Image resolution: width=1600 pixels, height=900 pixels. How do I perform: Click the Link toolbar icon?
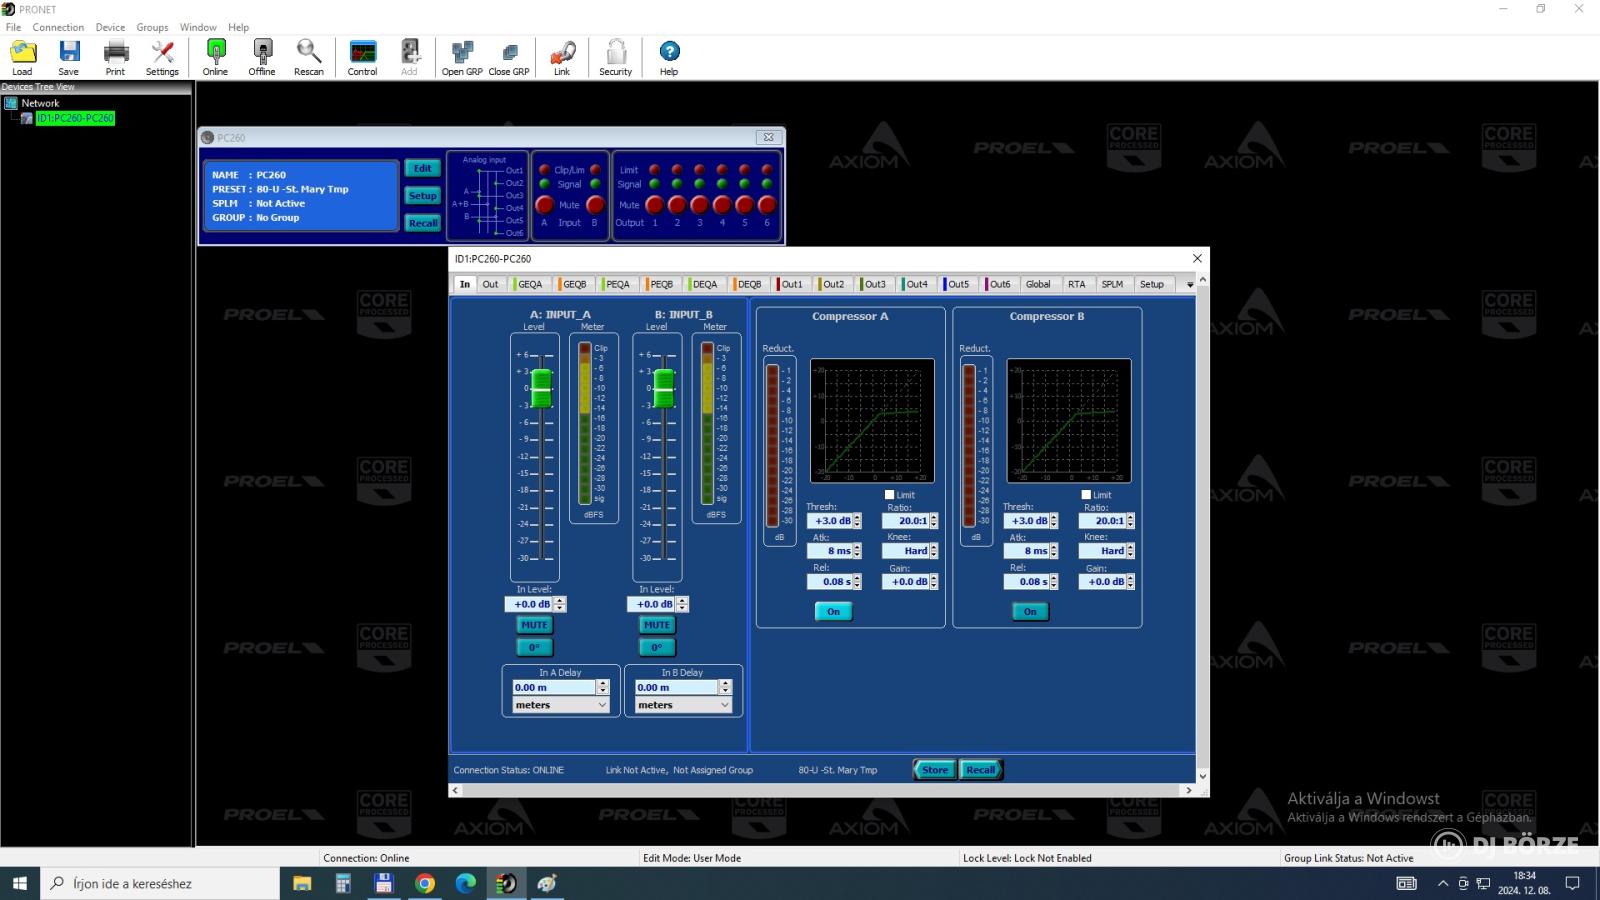coord(562,52)
